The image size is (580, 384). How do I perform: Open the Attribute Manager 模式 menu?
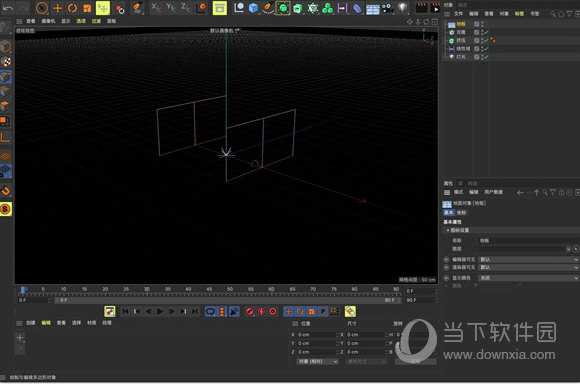[458, 192]
